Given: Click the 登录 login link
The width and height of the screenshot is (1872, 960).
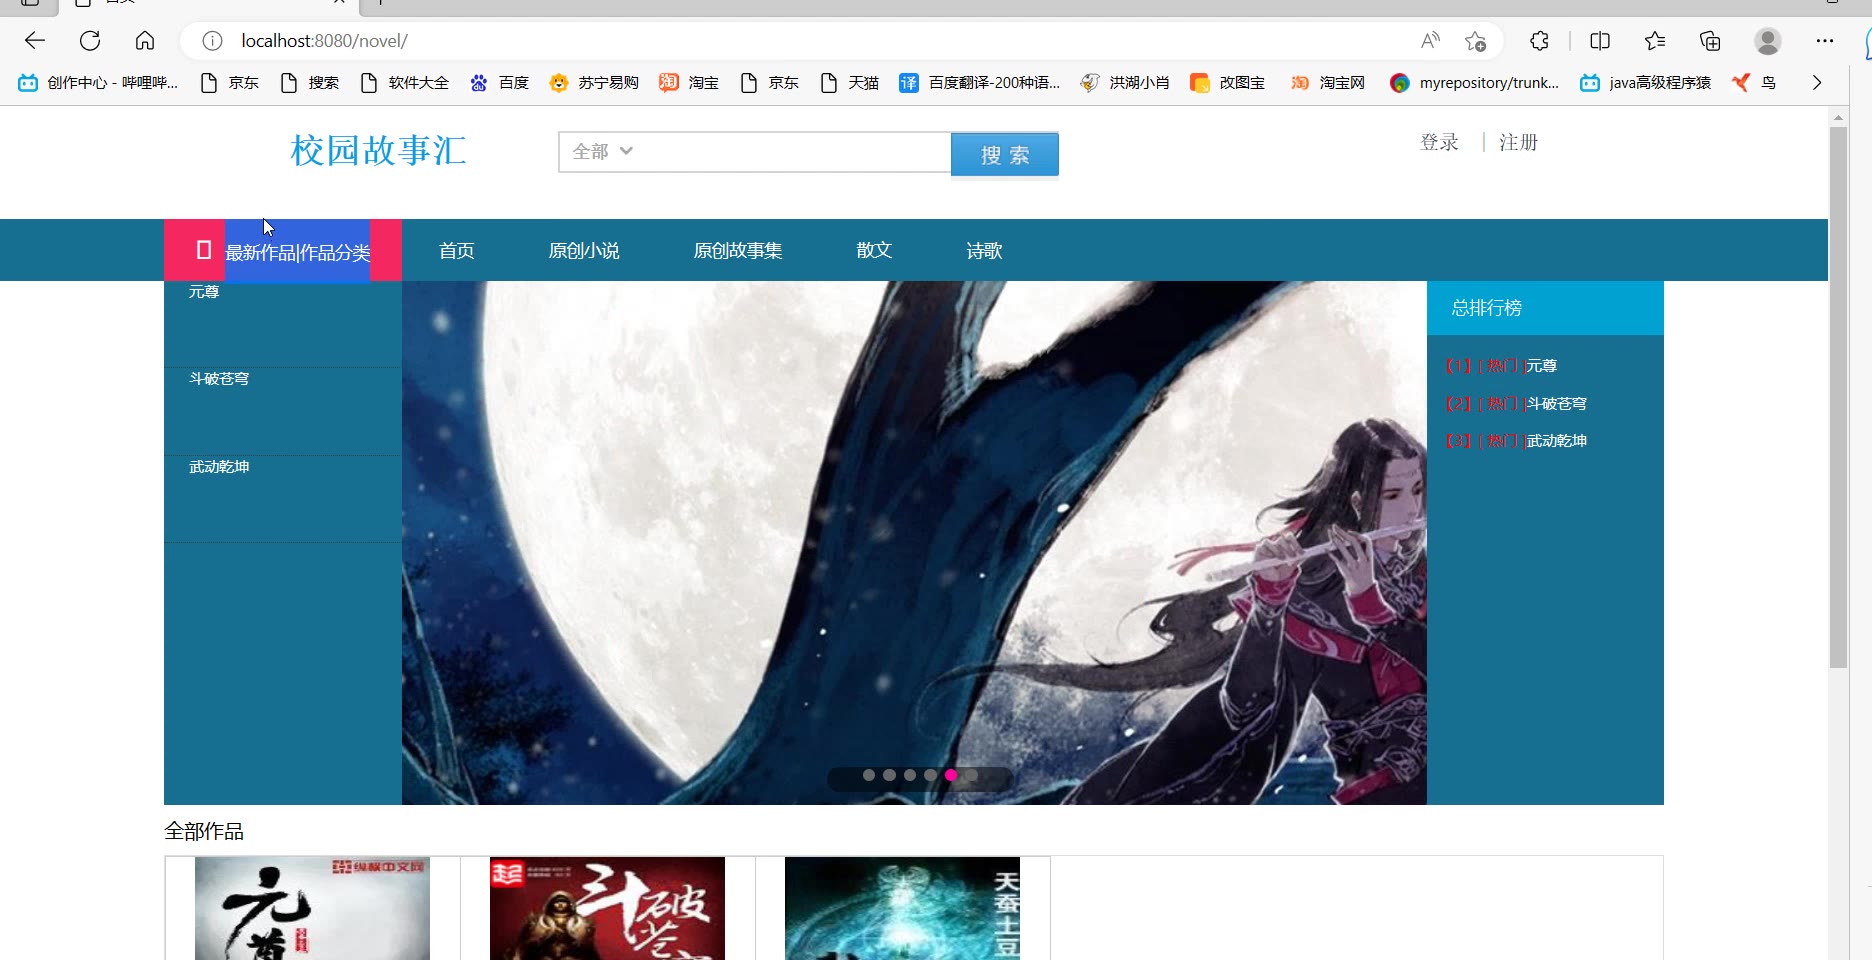Looking at the screenshot, I should (1439, 142).
